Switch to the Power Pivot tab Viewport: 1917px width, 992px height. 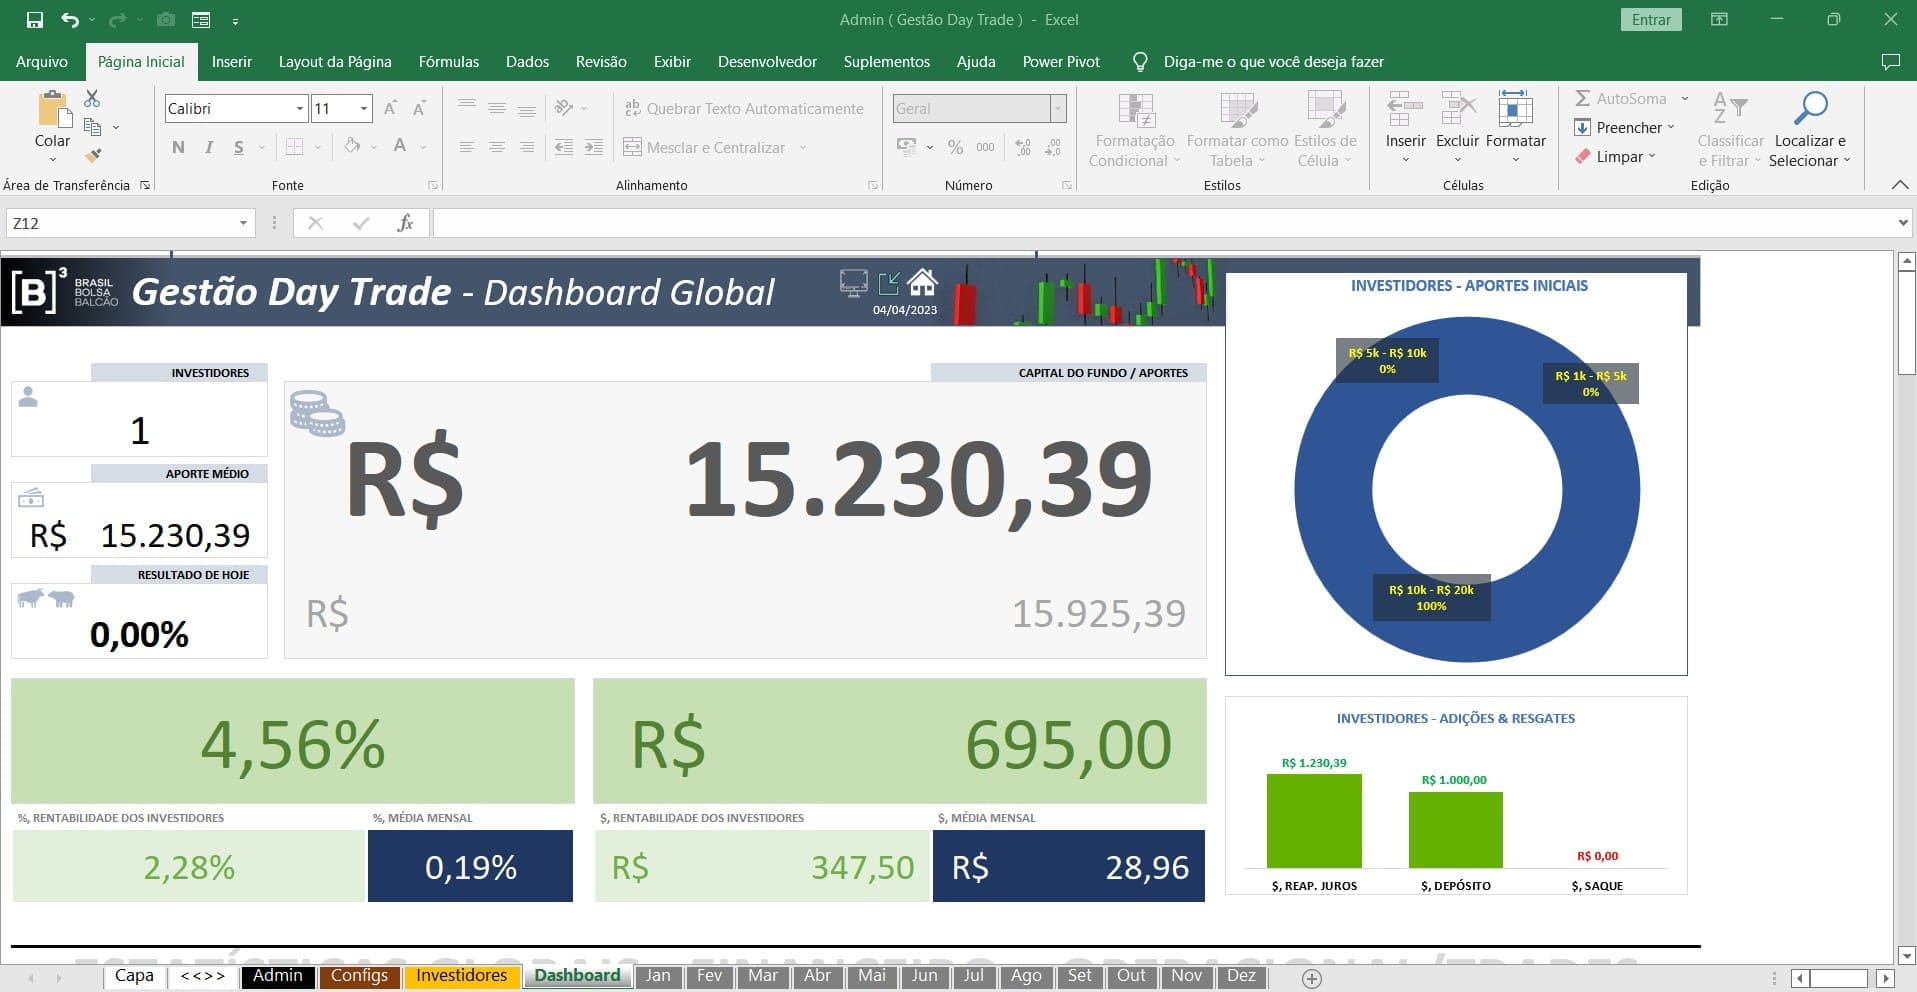coord(1061,61)
